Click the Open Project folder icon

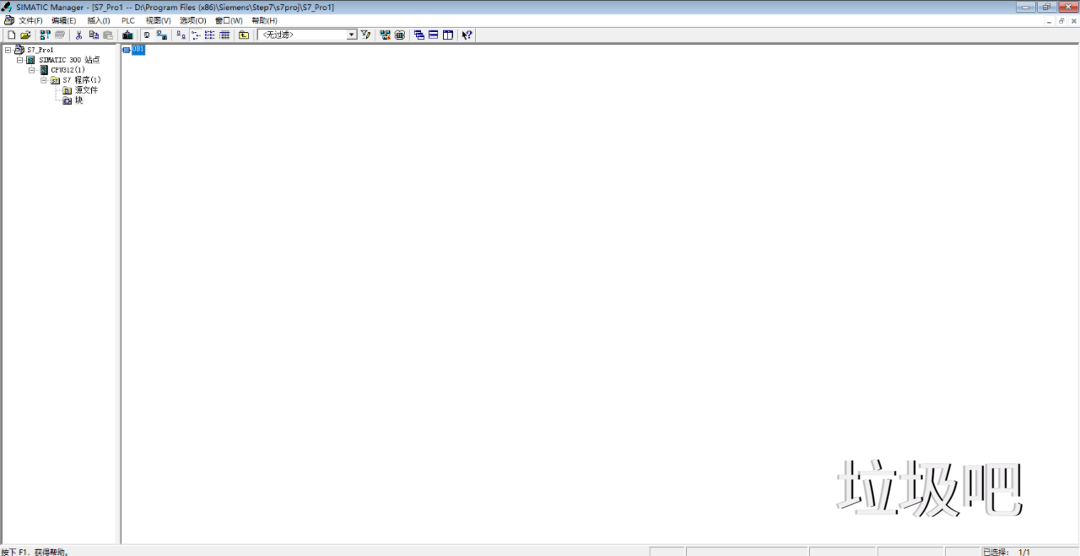tap(26, 35)
